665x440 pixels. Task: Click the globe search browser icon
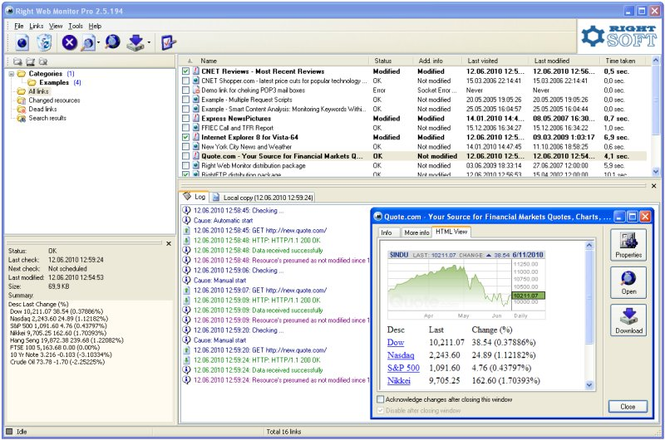tap(112, 42)
